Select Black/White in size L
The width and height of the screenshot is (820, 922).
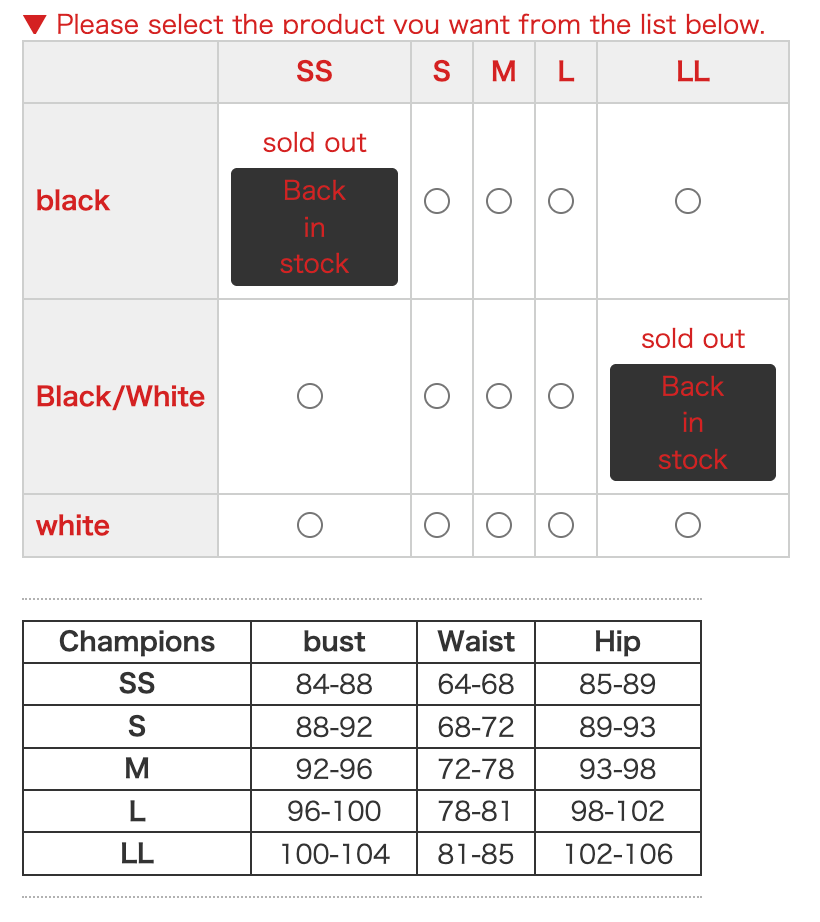coord(561,397)
